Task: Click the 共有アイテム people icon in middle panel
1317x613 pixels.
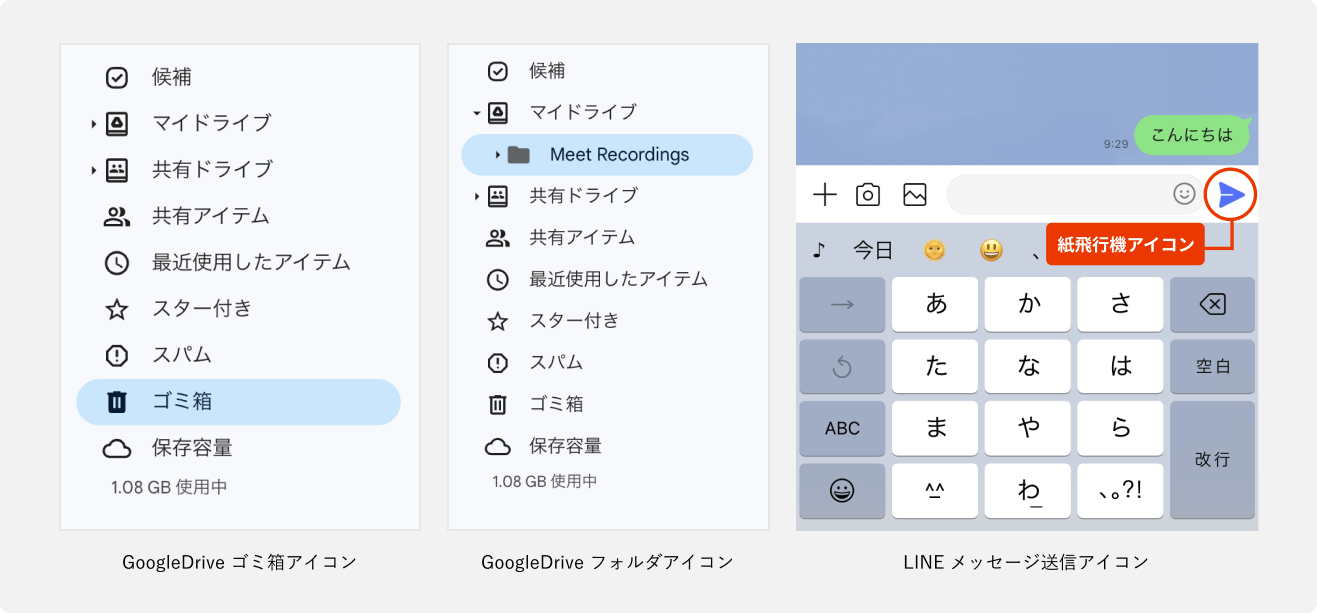Action: [x=497, y=238]
